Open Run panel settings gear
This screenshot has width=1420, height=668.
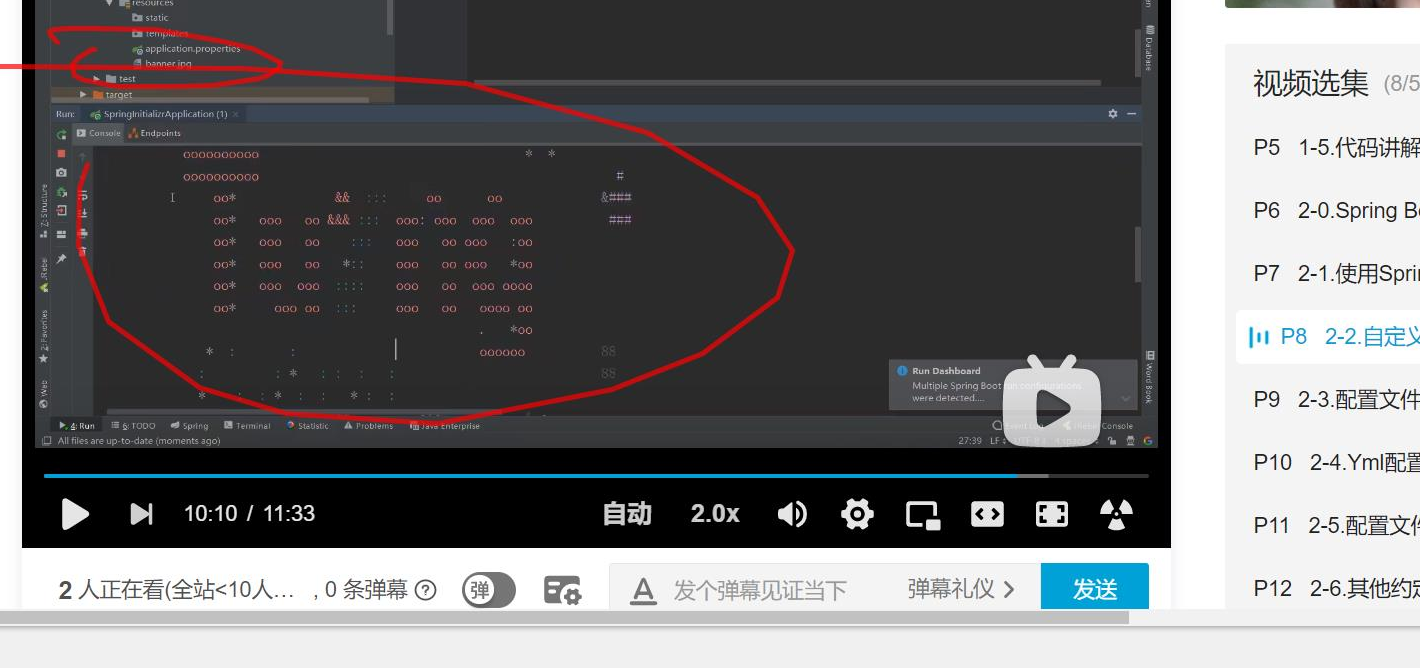click(1113, 114)
